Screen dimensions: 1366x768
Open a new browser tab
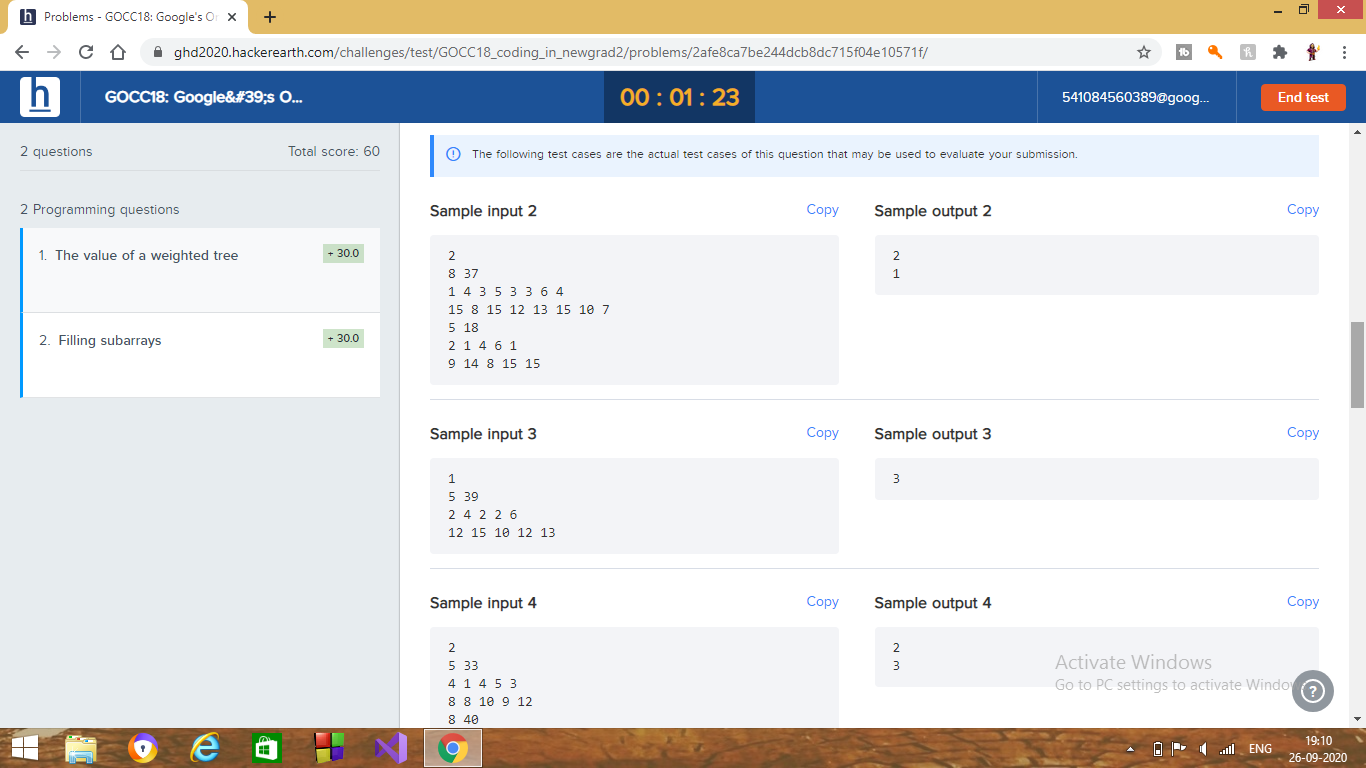270,17
